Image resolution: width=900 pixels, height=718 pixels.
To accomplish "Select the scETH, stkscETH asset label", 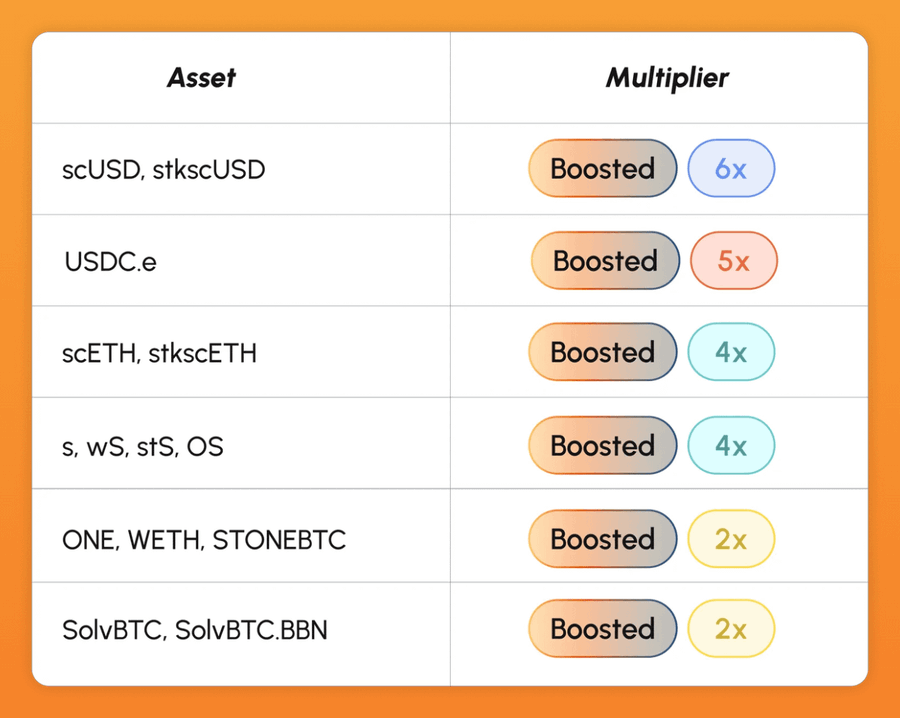I will click(160, 353).
